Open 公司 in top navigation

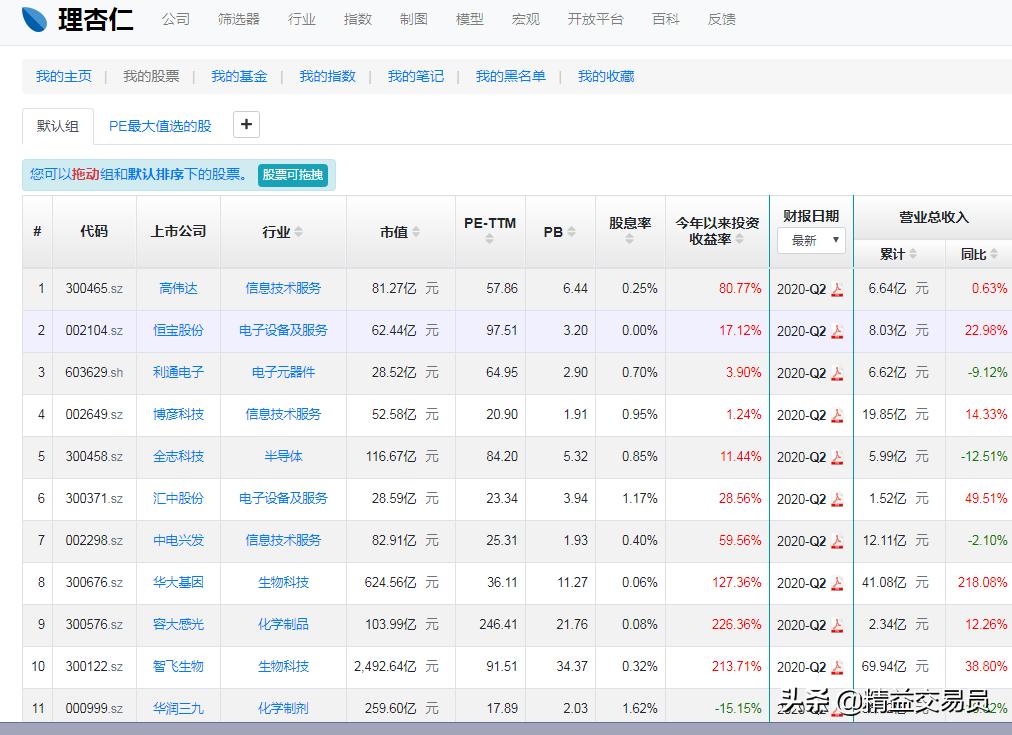click(x=176, y=19)
